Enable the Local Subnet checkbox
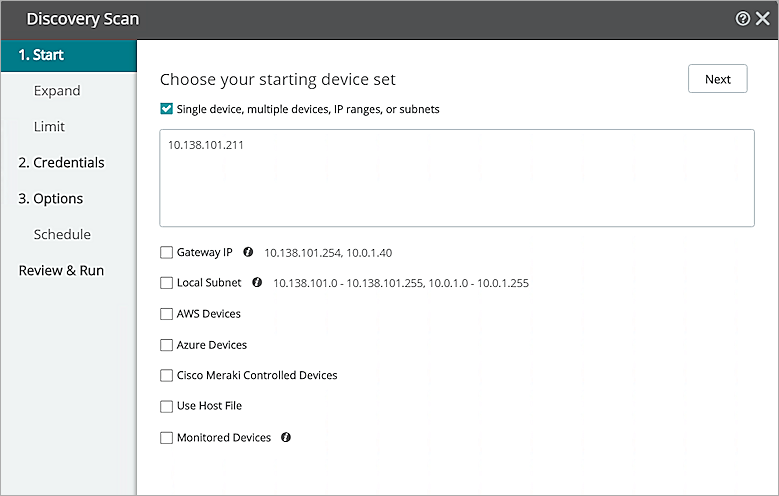The height and width of the screenshot is (496, 779). 166,283
